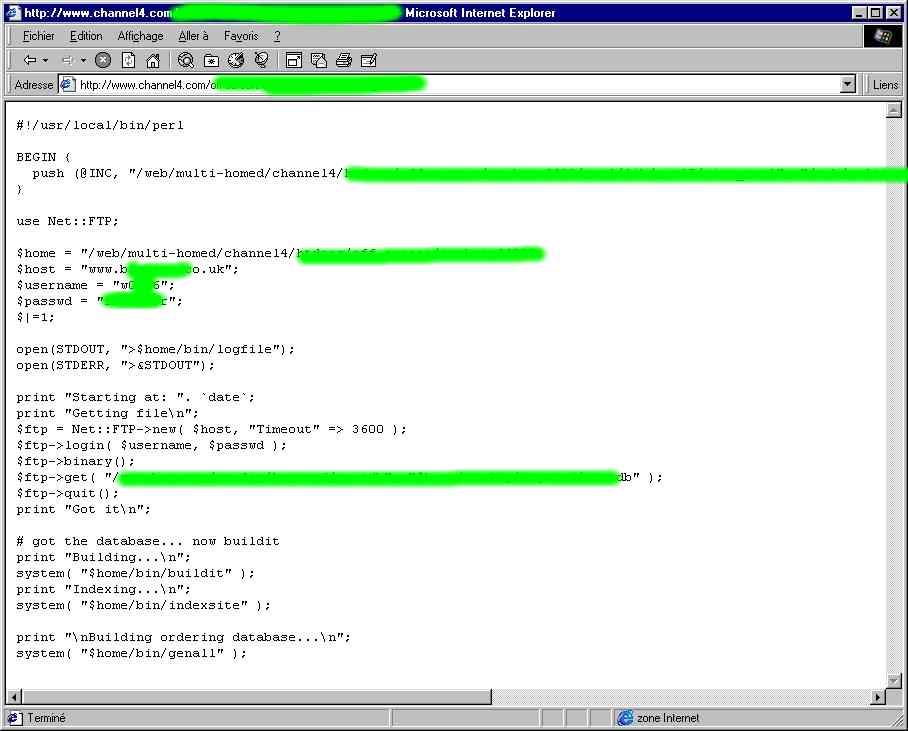Open the Affichage menu
Viewport: 908px width, 731px height.
[x=140, y=36]
